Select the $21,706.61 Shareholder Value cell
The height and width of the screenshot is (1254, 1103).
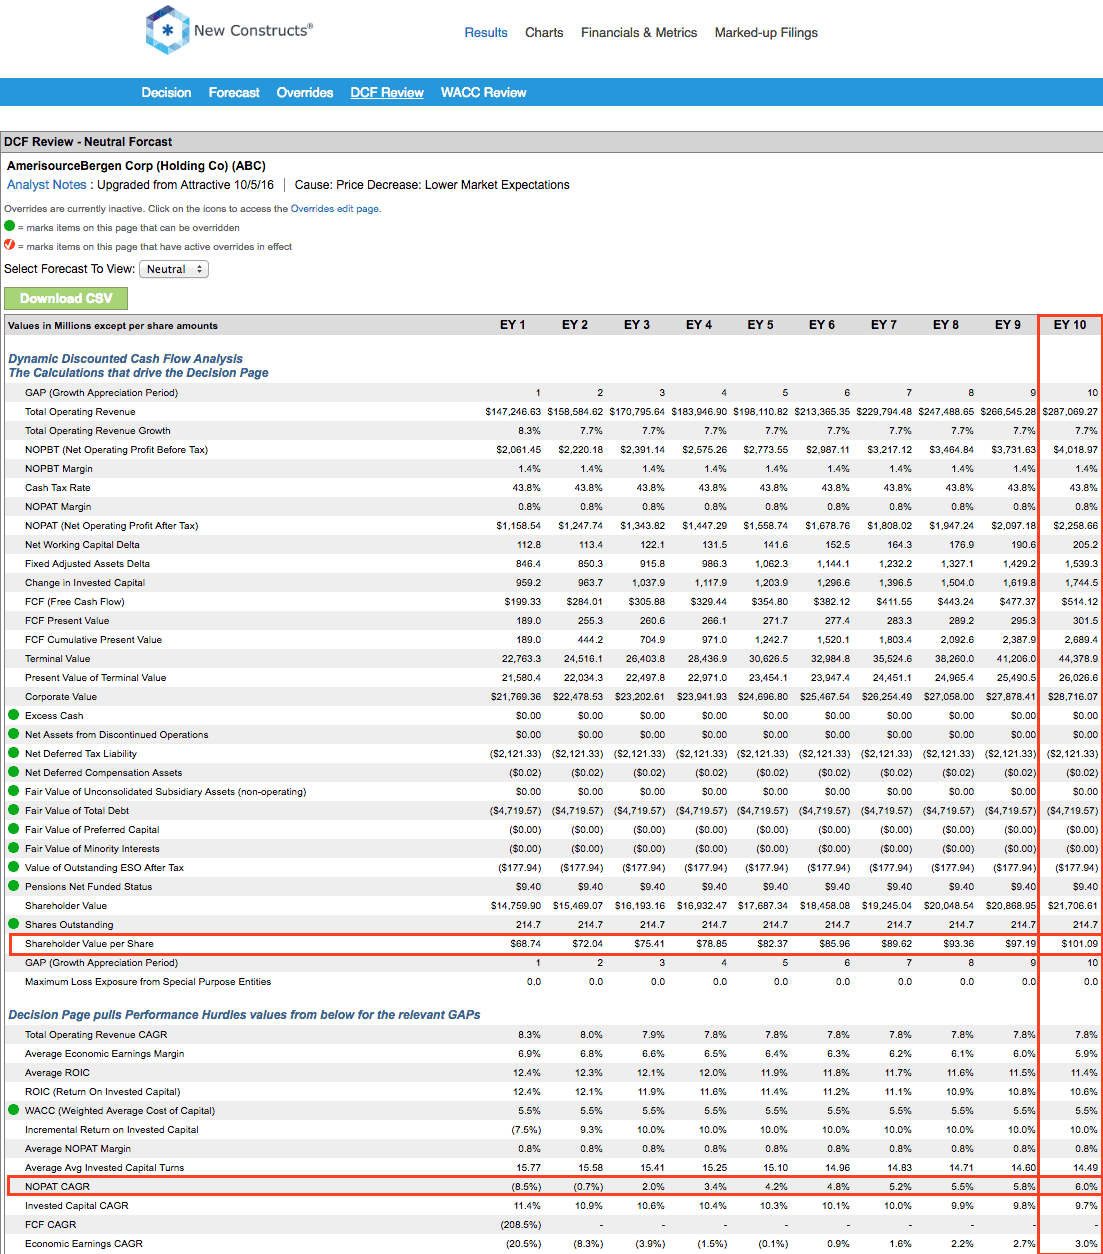coord(1072,906)
